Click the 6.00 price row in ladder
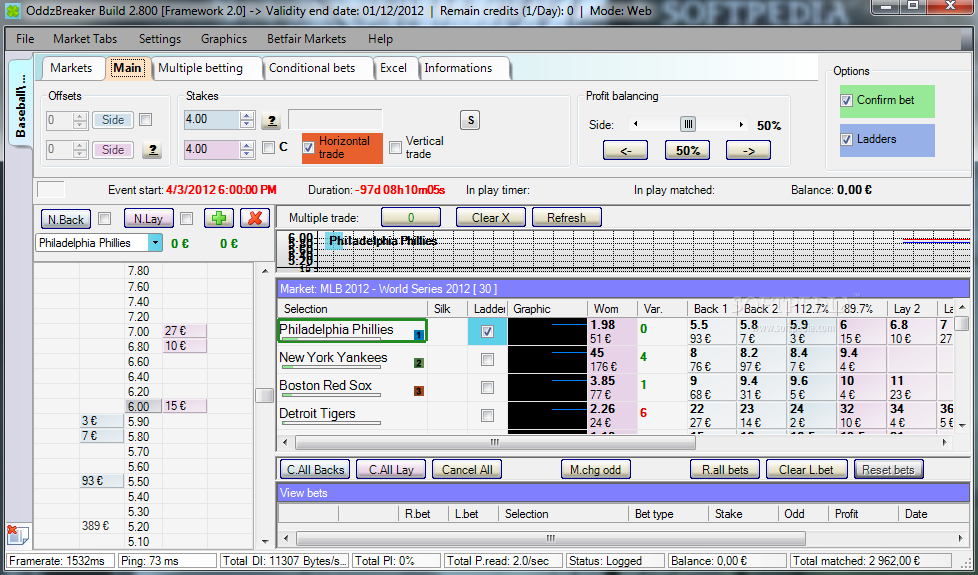 [143, 406]
